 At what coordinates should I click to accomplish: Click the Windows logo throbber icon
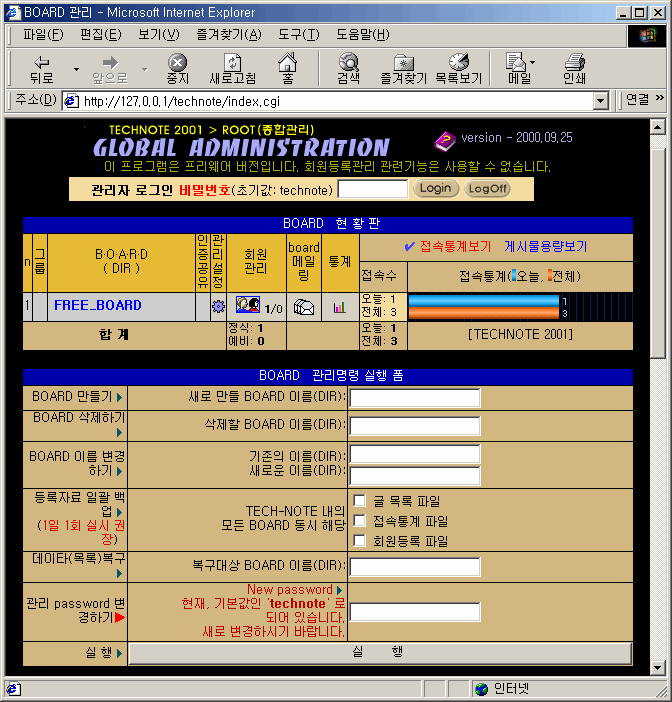(646, 35)
